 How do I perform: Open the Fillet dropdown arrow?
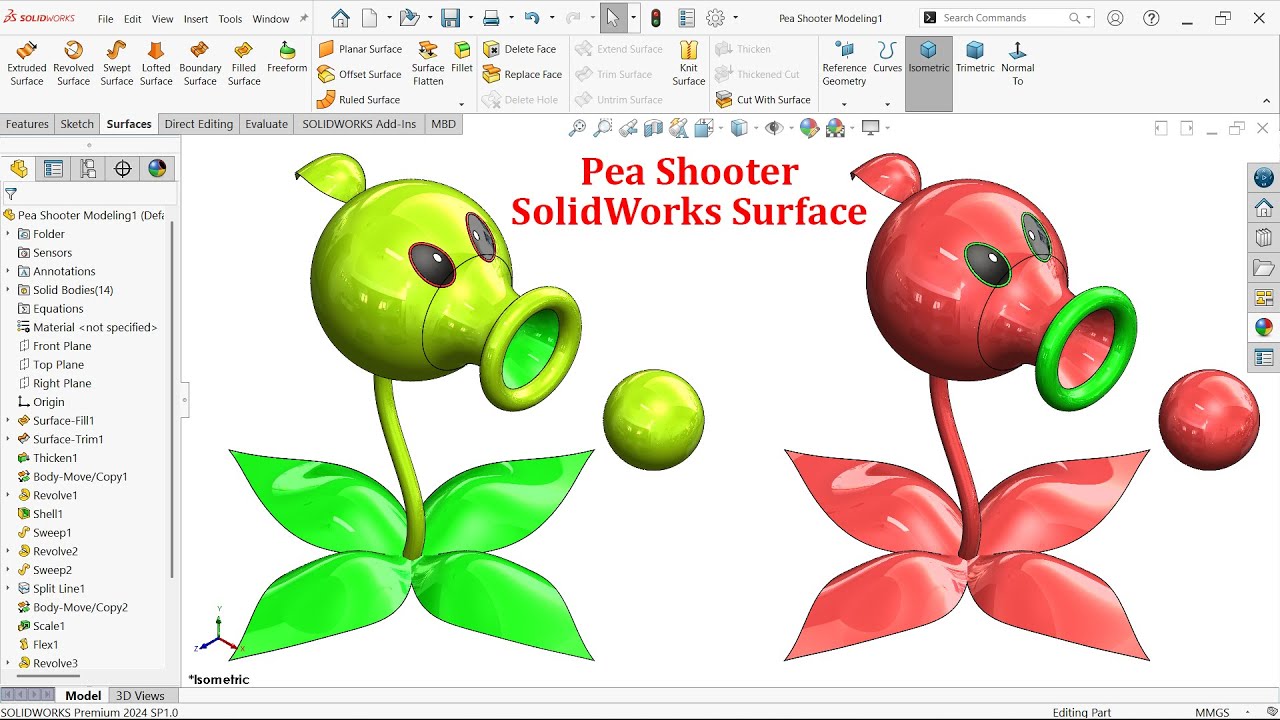462,104
